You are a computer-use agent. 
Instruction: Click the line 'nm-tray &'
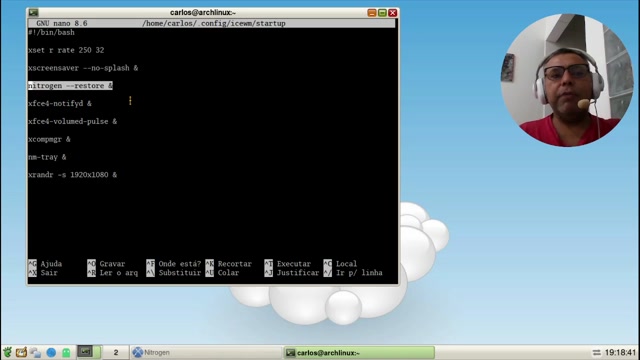pyautogui.click(x=47, y=157)
